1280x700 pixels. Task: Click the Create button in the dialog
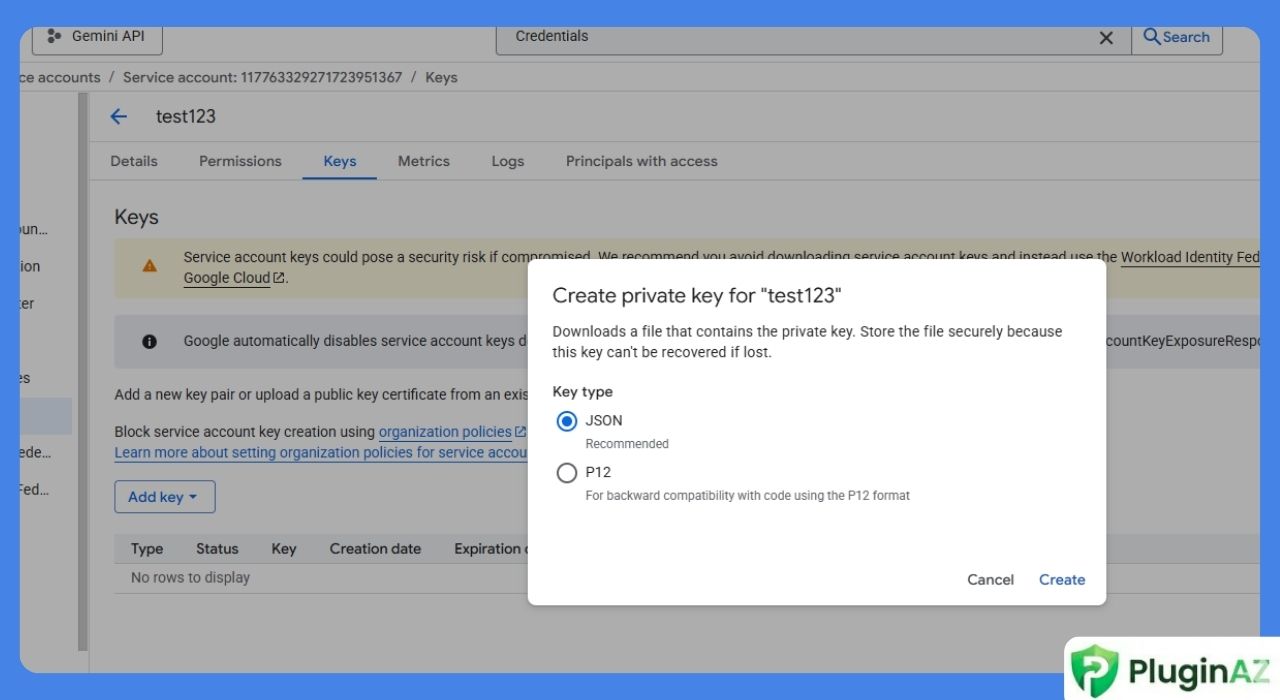tap(1061, 580)
